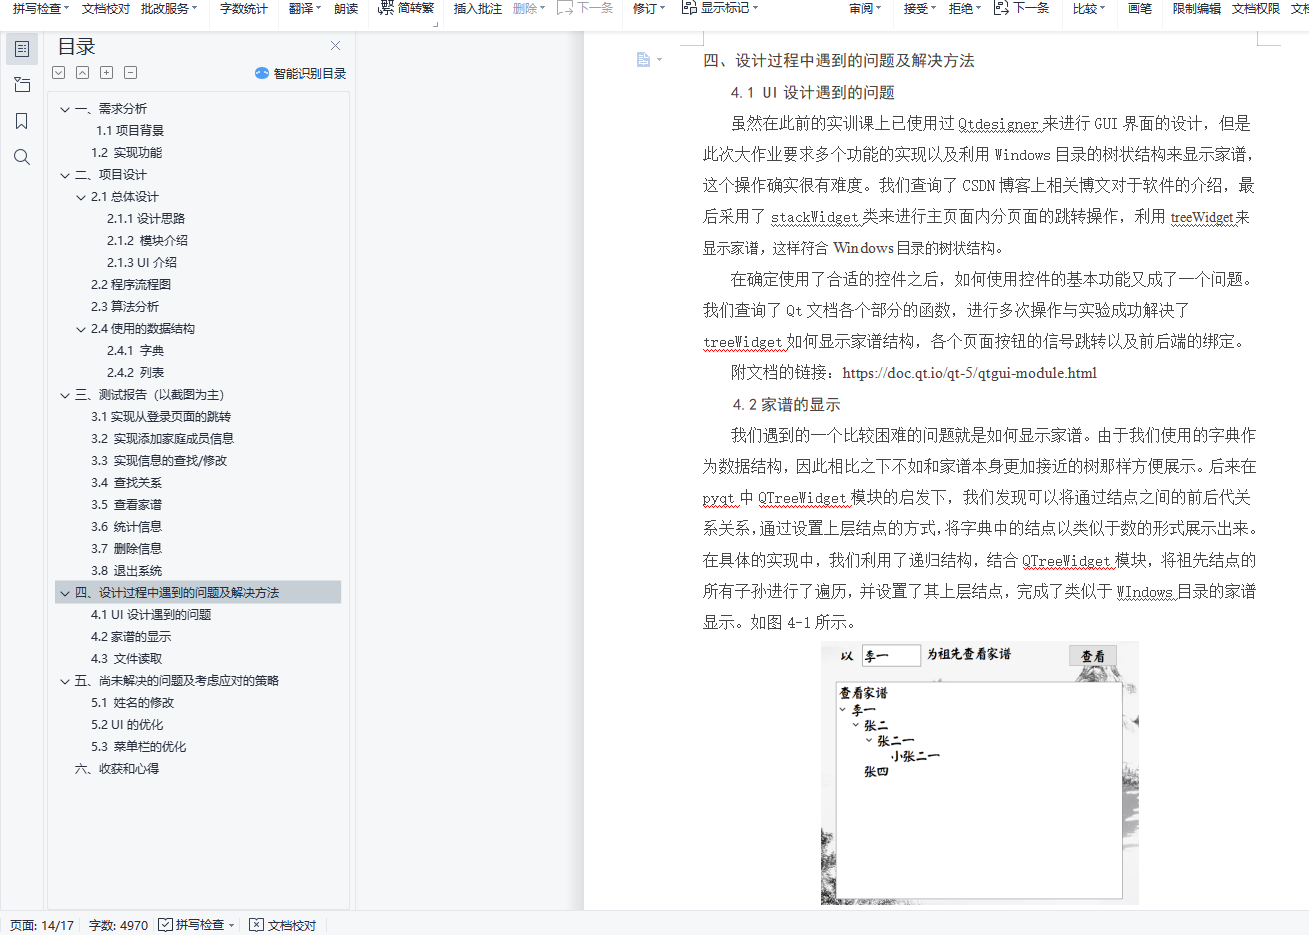Click the plus box icon under 目录 title
Image resolution: width=1309 pixels, height=935 pixels.
coord(107,73)
